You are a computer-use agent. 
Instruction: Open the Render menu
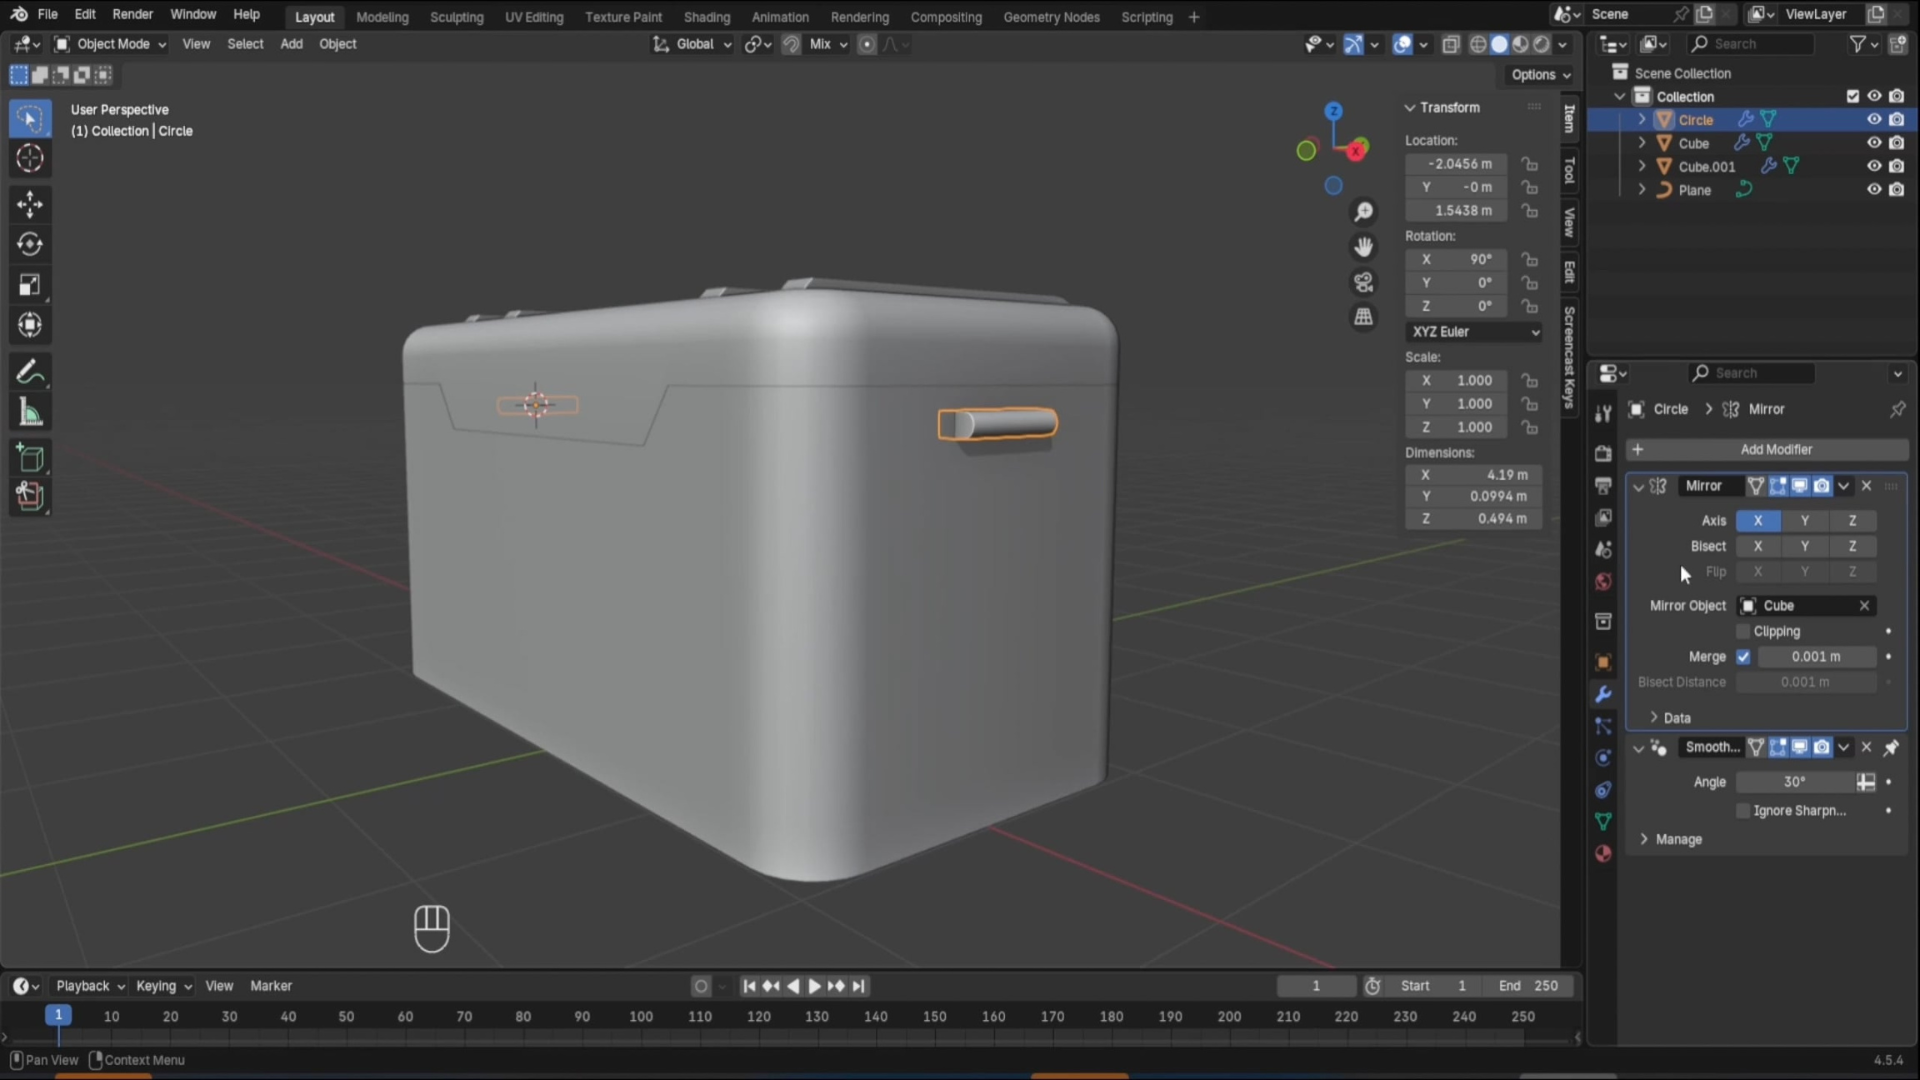[132, 14]
